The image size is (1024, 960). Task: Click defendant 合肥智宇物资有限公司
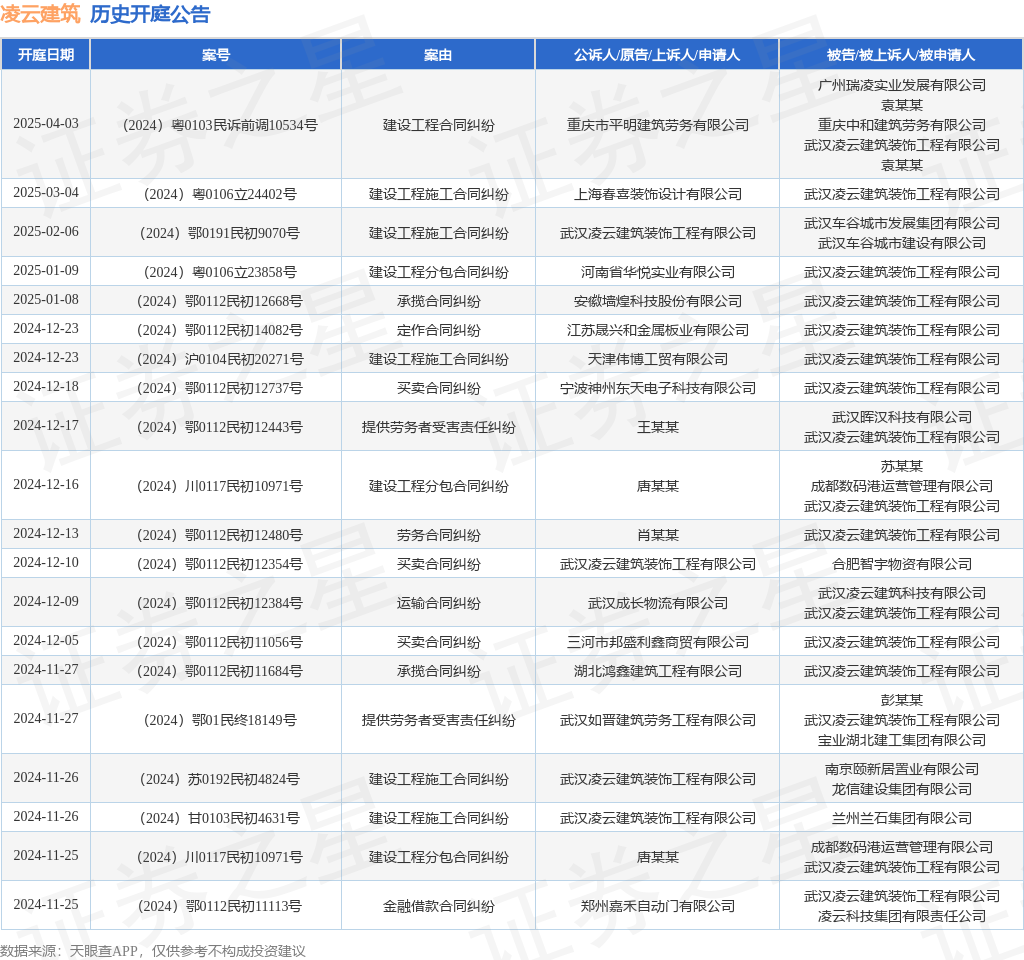pyautogui.click(x=902, y=564)
